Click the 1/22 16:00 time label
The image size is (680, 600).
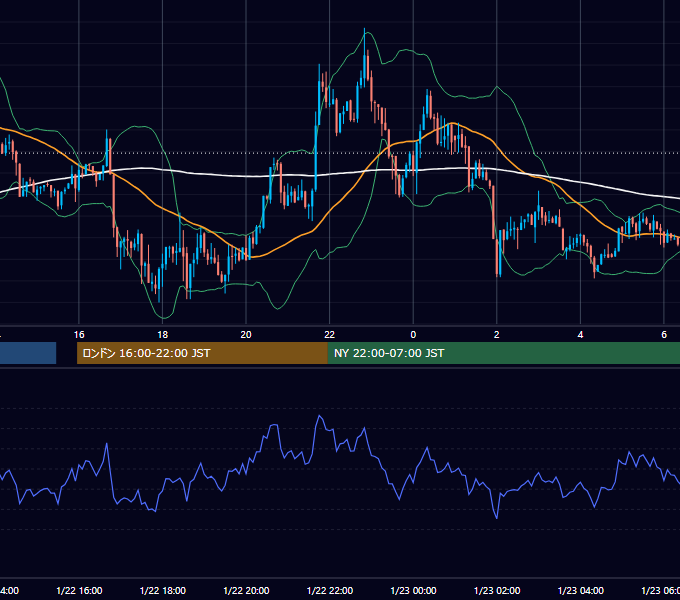pos(79,590)
